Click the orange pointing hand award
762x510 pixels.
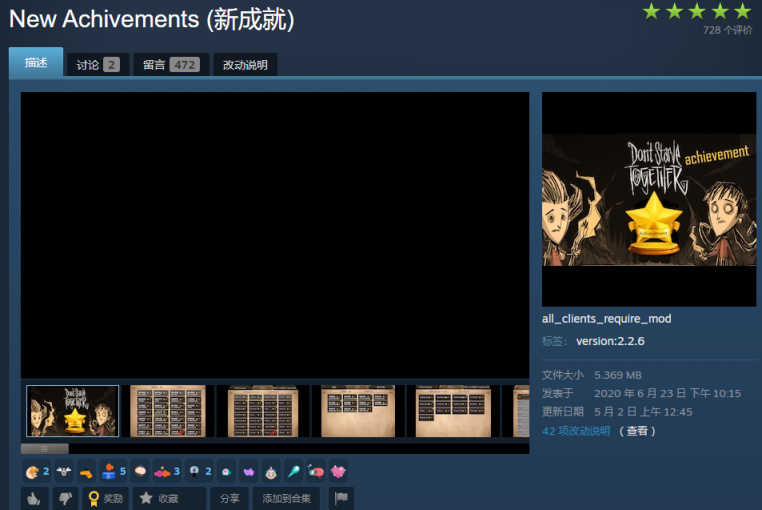(86, 472)
